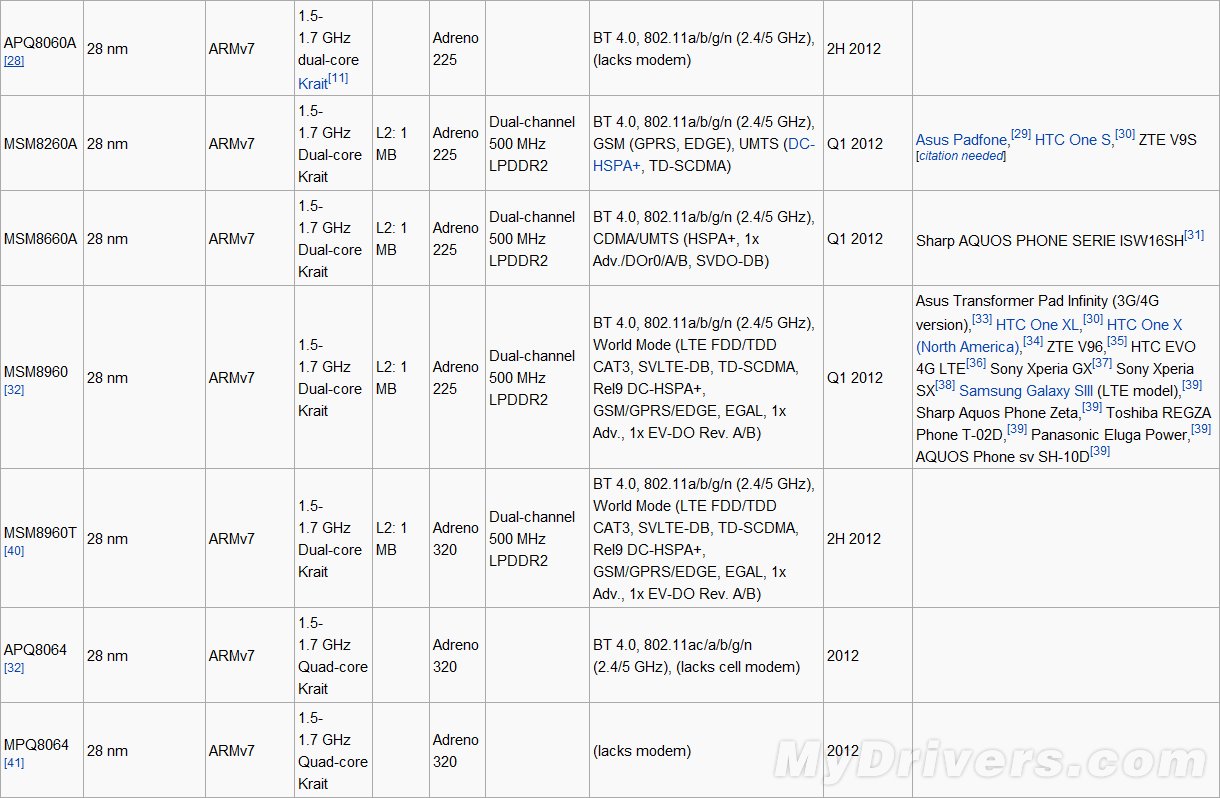Open footnote [11] next to Krait
This screenshot has width=1220, height=798.
338,79
